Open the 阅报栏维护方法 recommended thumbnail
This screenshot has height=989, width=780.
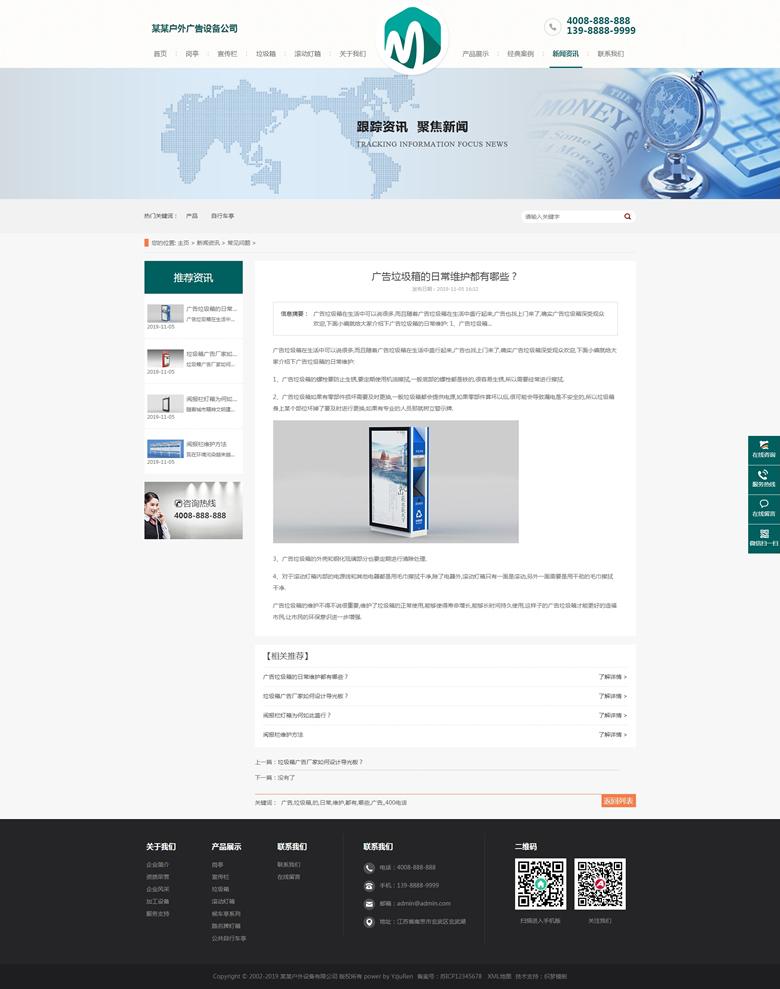[x=164, y=448]
